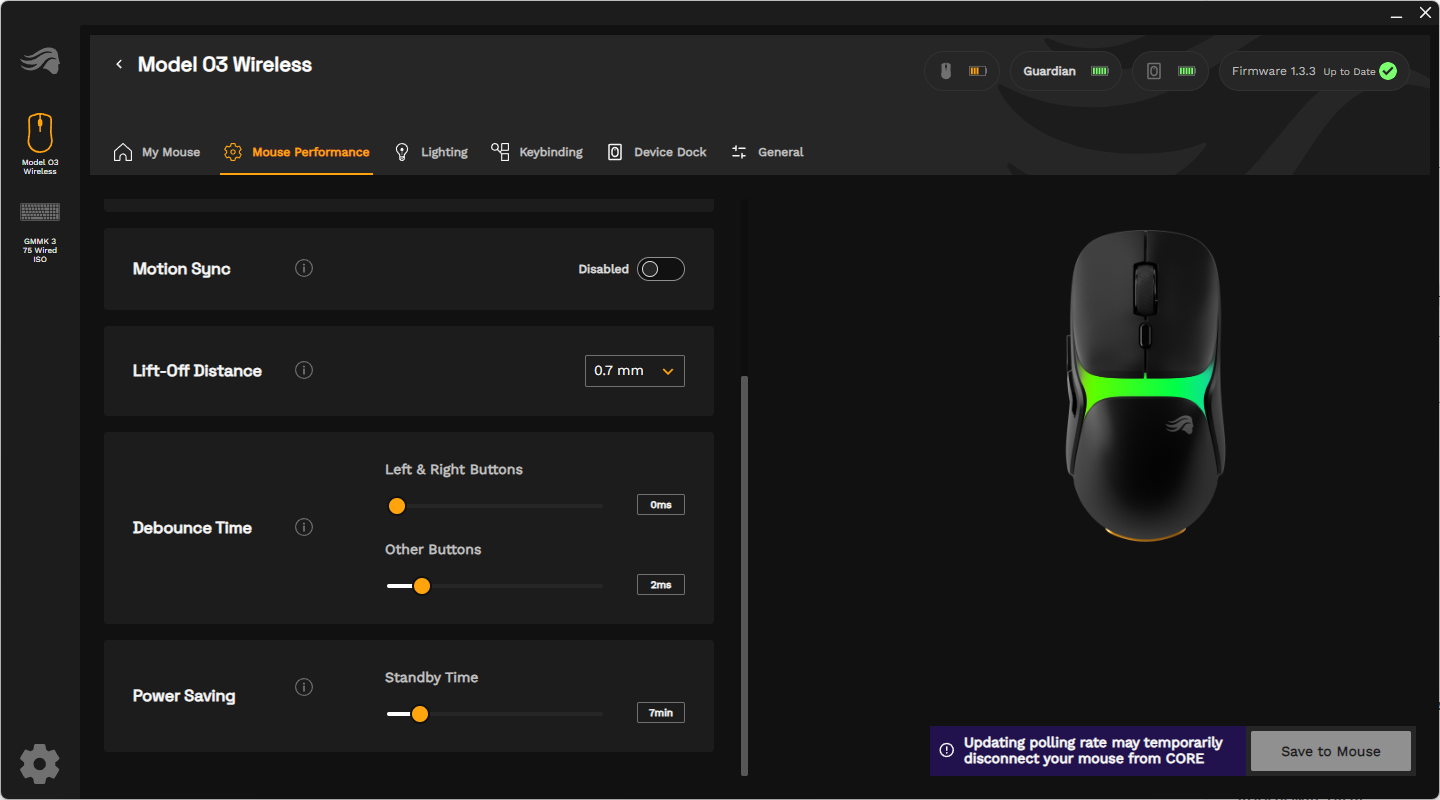Click the Save to Mouse button
Image resolution: width=1440 pixels, height=800 pixels.
(1331, 751)
